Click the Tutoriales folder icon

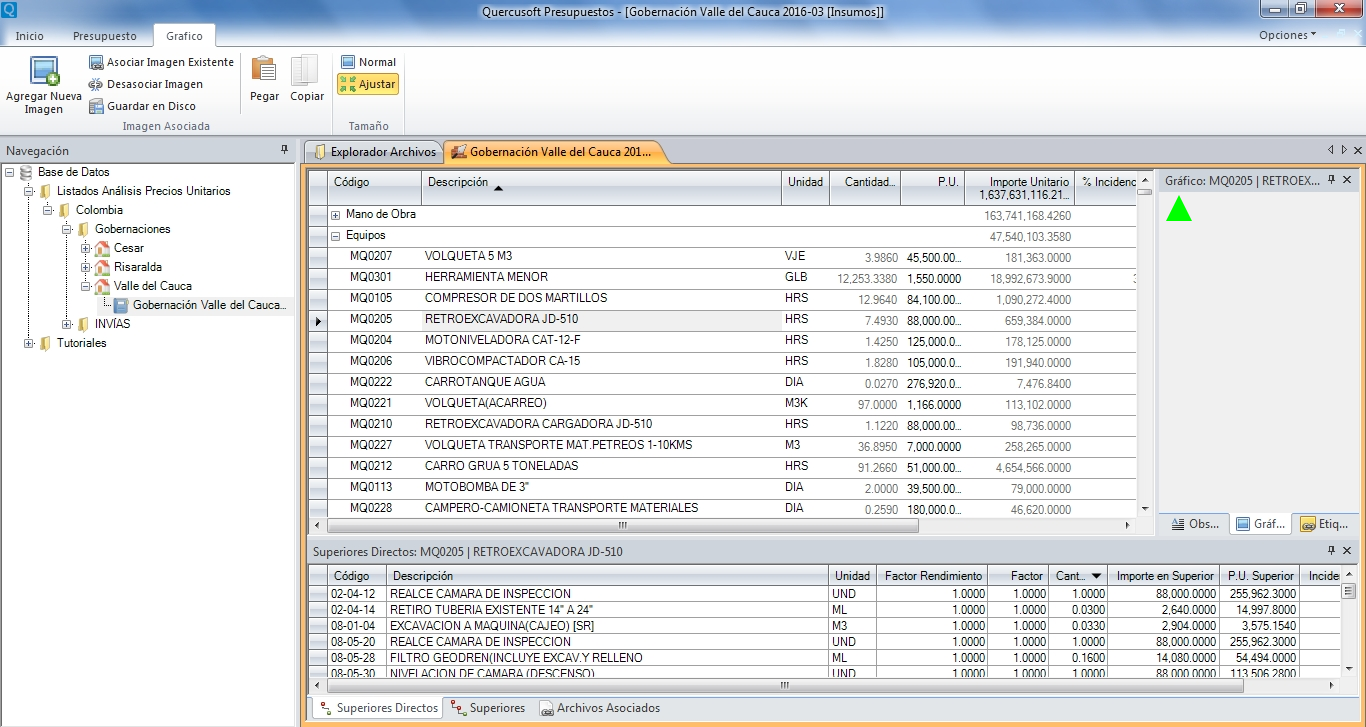click(45, 343)
